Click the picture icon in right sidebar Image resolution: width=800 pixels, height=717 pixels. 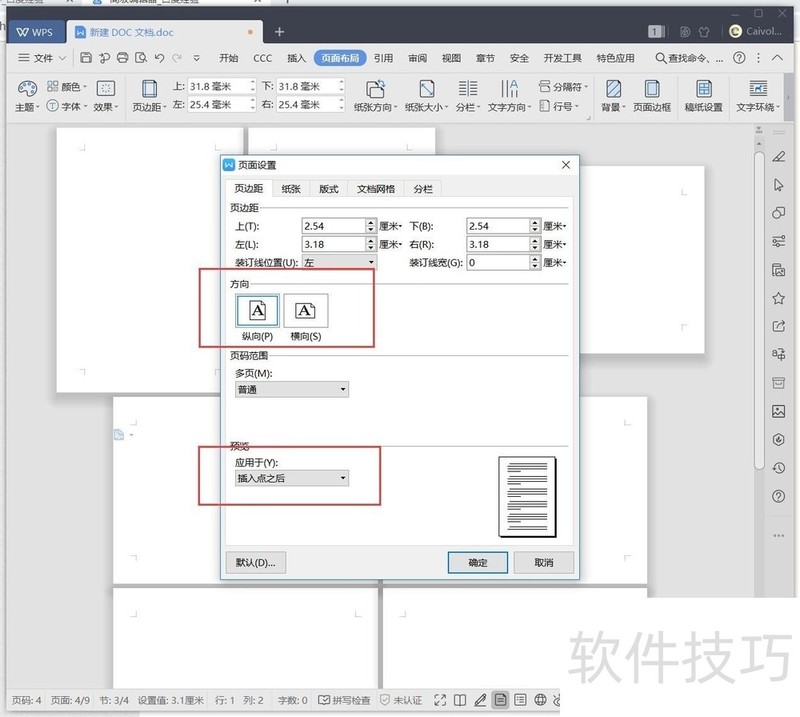pyautogui.click(x=779, y=411)
